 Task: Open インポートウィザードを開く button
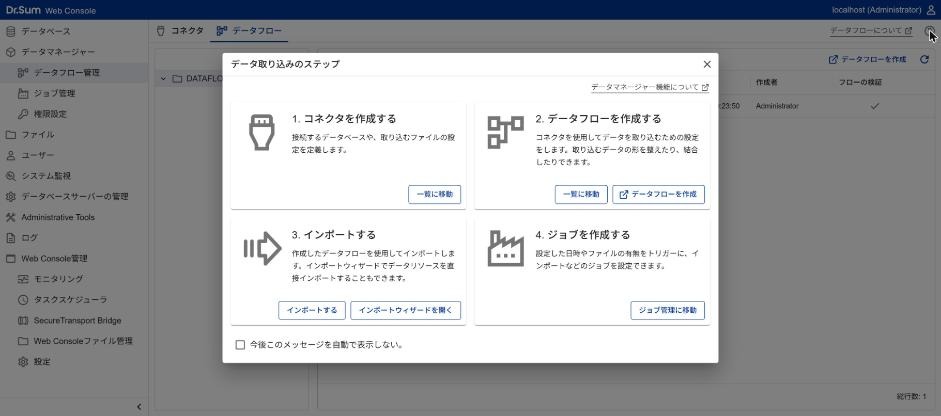pos(406,310)
